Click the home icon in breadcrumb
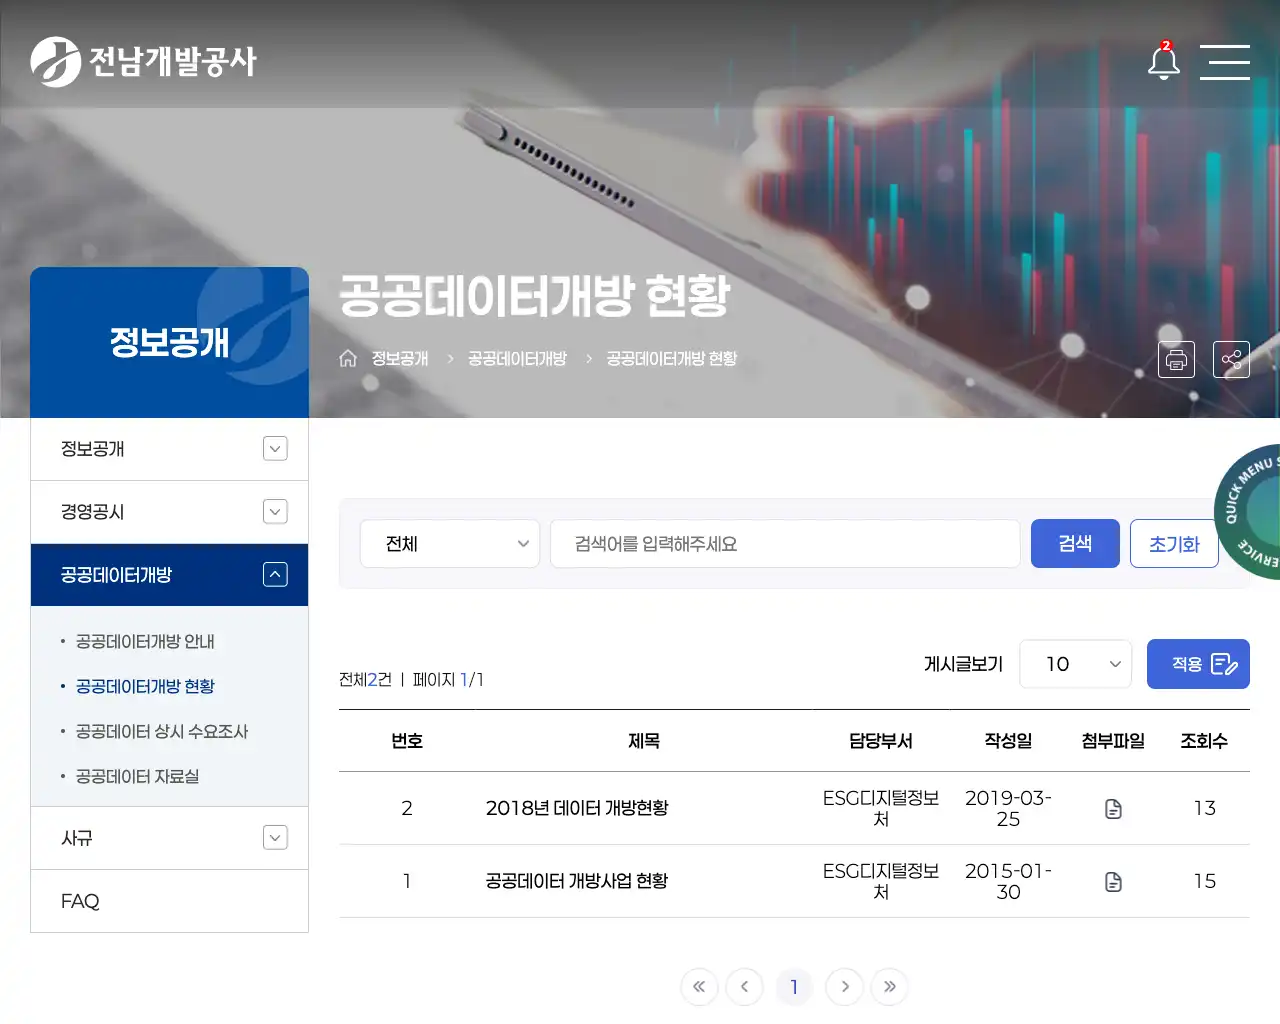 tap(348, 358)
